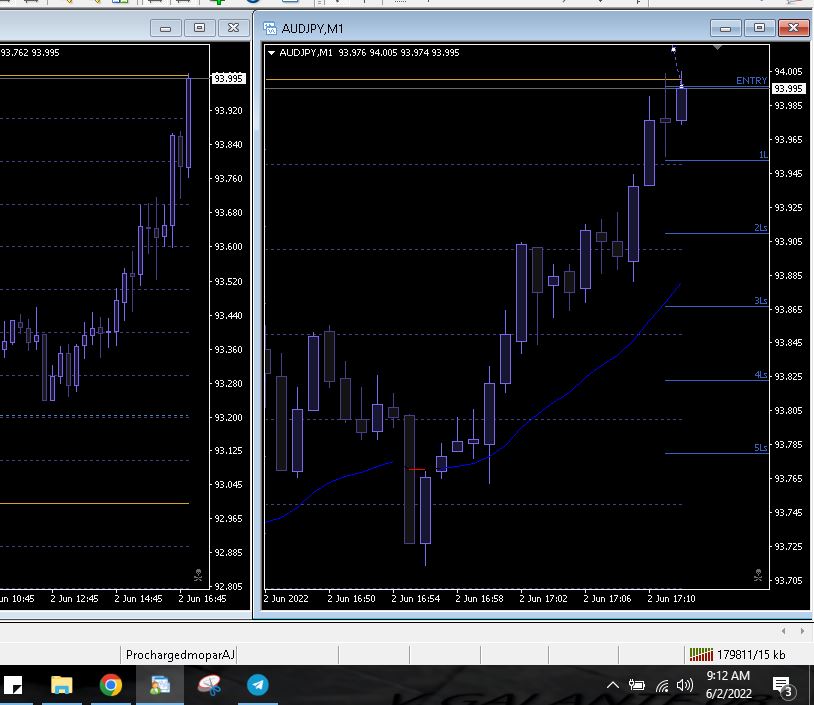The width and height of the screenshot is (814, 705).
Task: Click the 94.005 price axis value
Action: (788, 71)
